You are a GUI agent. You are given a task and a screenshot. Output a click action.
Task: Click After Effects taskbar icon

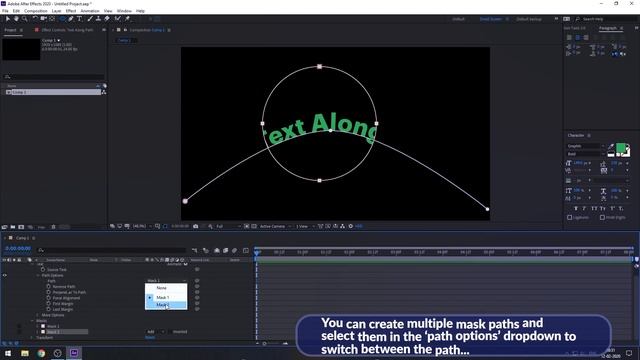(74, 353)
